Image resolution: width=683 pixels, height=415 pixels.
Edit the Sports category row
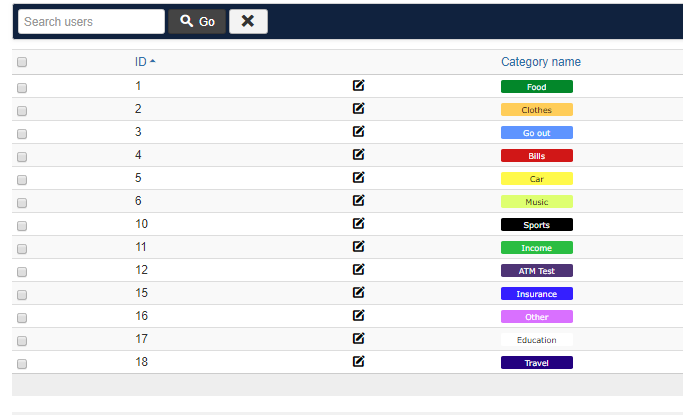(x=359, y=224)
